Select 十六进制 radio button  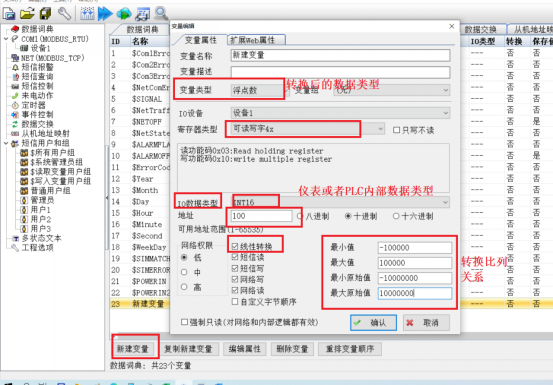[x=396, y=216]
